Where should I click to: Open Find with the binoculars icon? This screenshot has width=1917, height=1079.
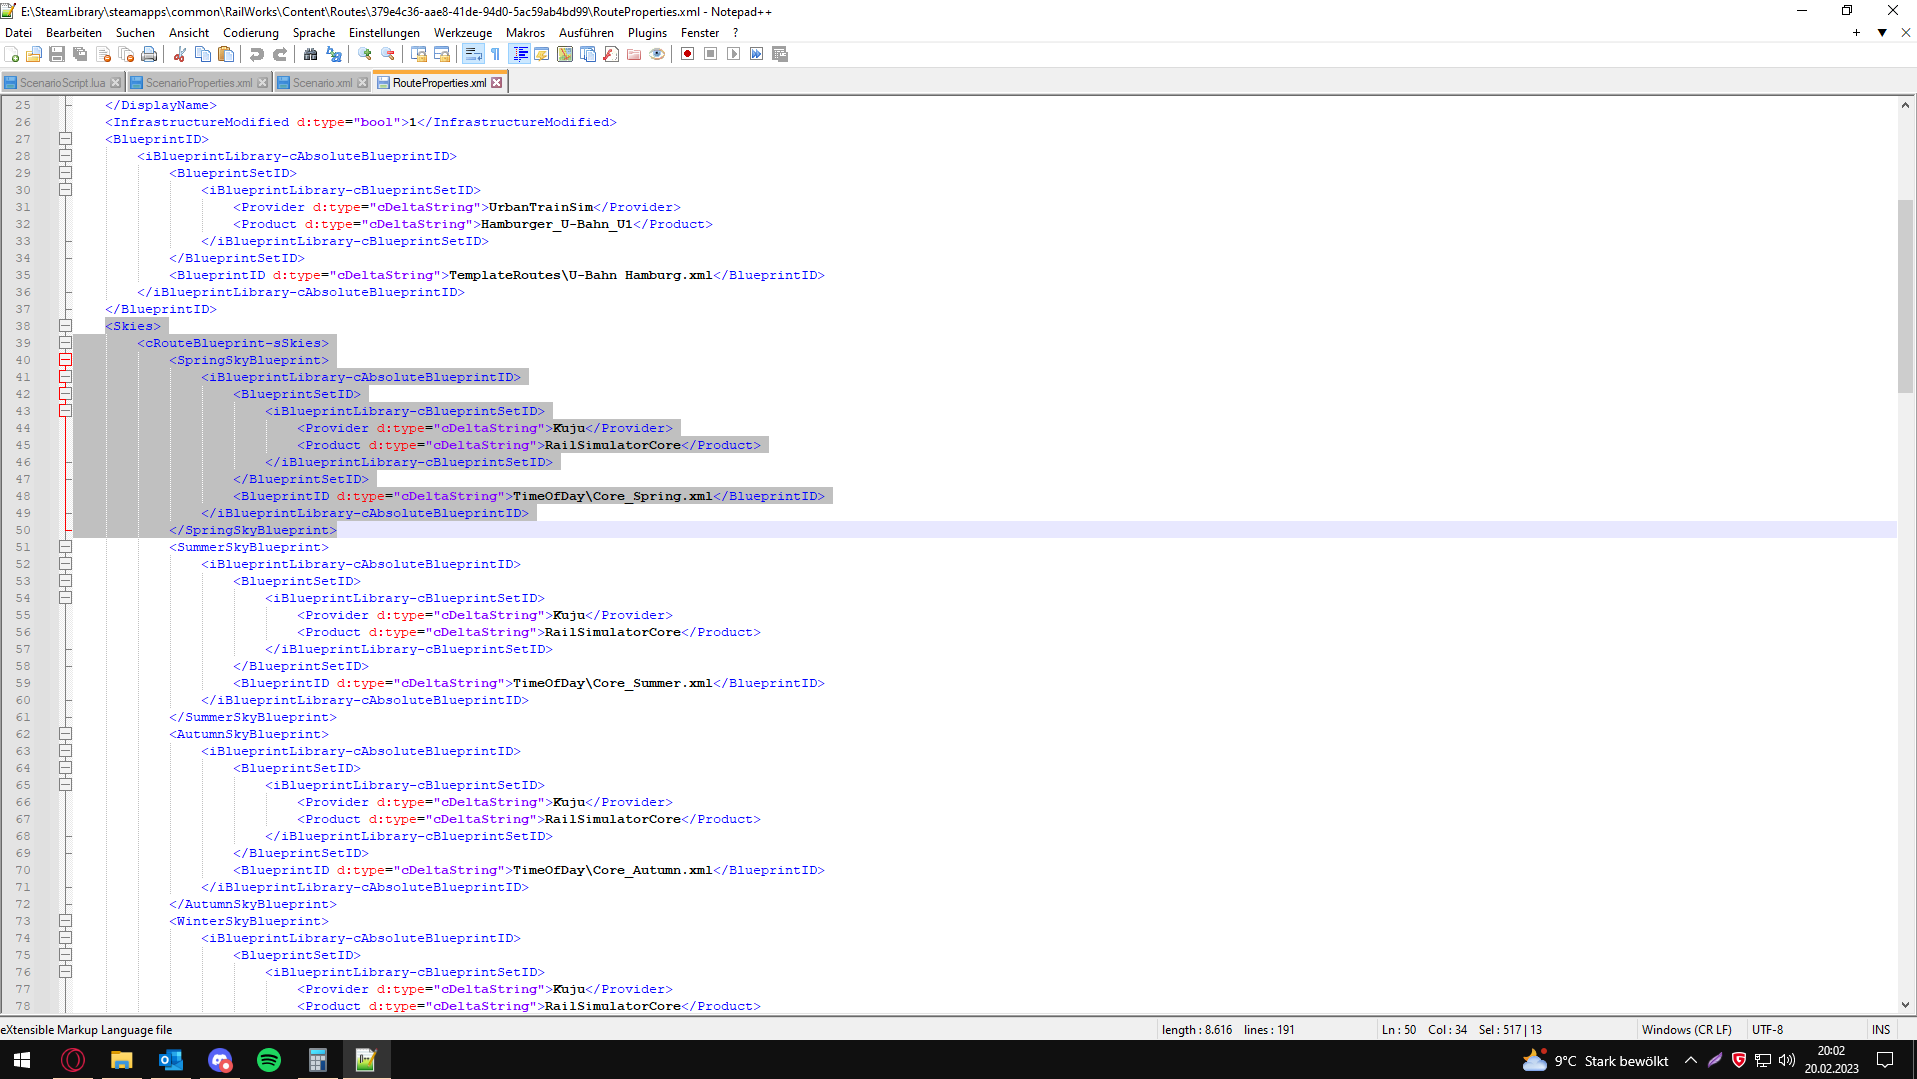311,54
